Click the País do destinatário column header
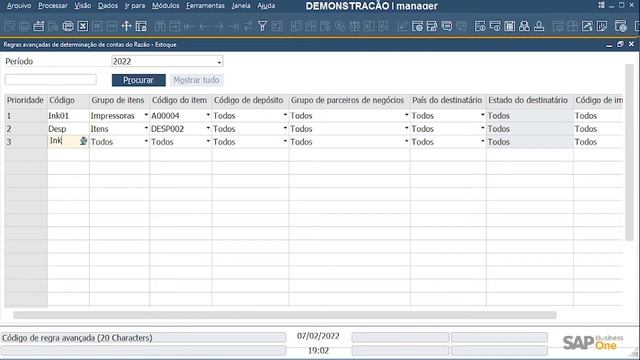This screenshot has width=640, height=360. pyautogui.click(x=448, y=100)
